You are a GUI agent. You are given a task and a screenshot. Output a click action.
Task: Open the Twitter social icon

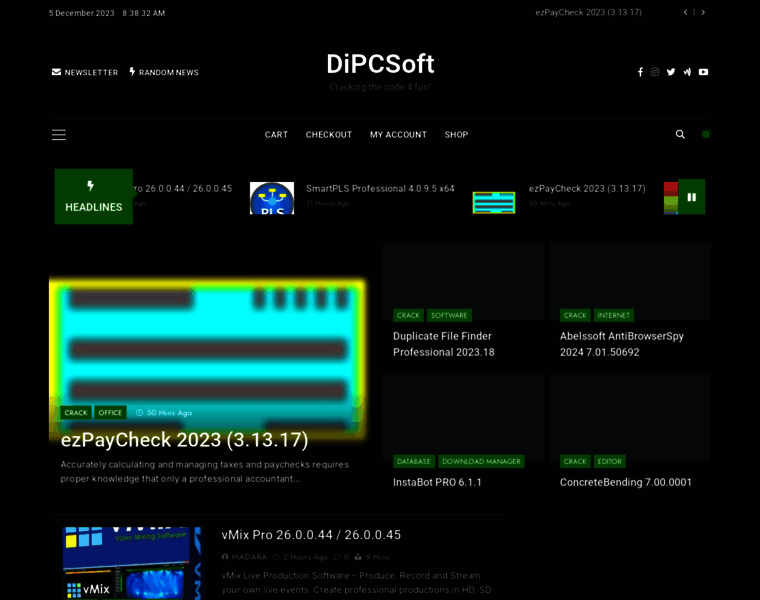pos(671,72)
